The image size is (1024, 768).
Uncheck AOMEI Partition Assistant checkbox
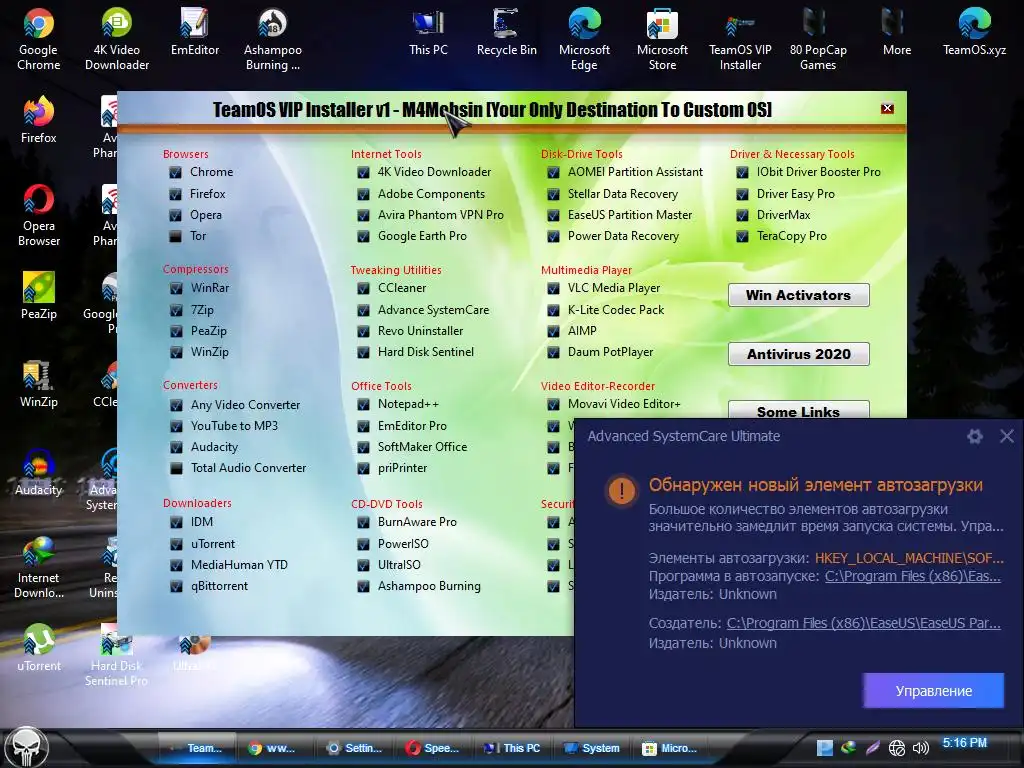click(553, 172)
